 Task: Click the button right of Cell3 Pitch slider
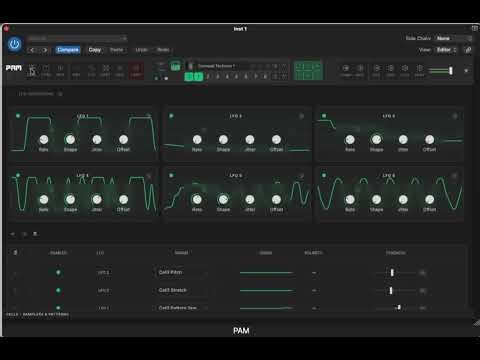pos(423,273)
